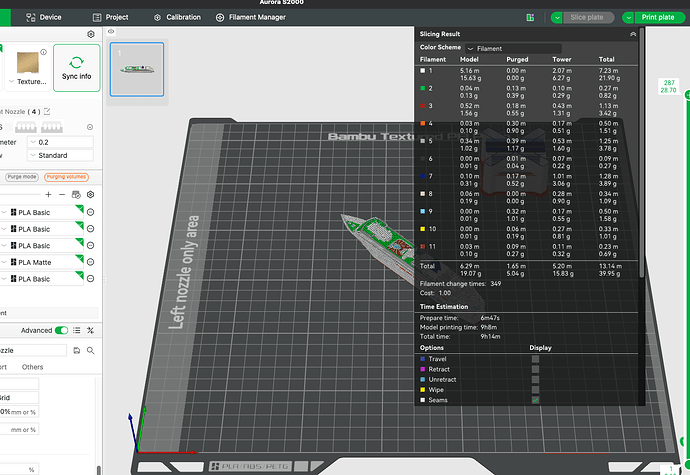Screen dimensions: 690x475
Task: Click edit icon beside first PLA Basic
Action: point(91,212)
